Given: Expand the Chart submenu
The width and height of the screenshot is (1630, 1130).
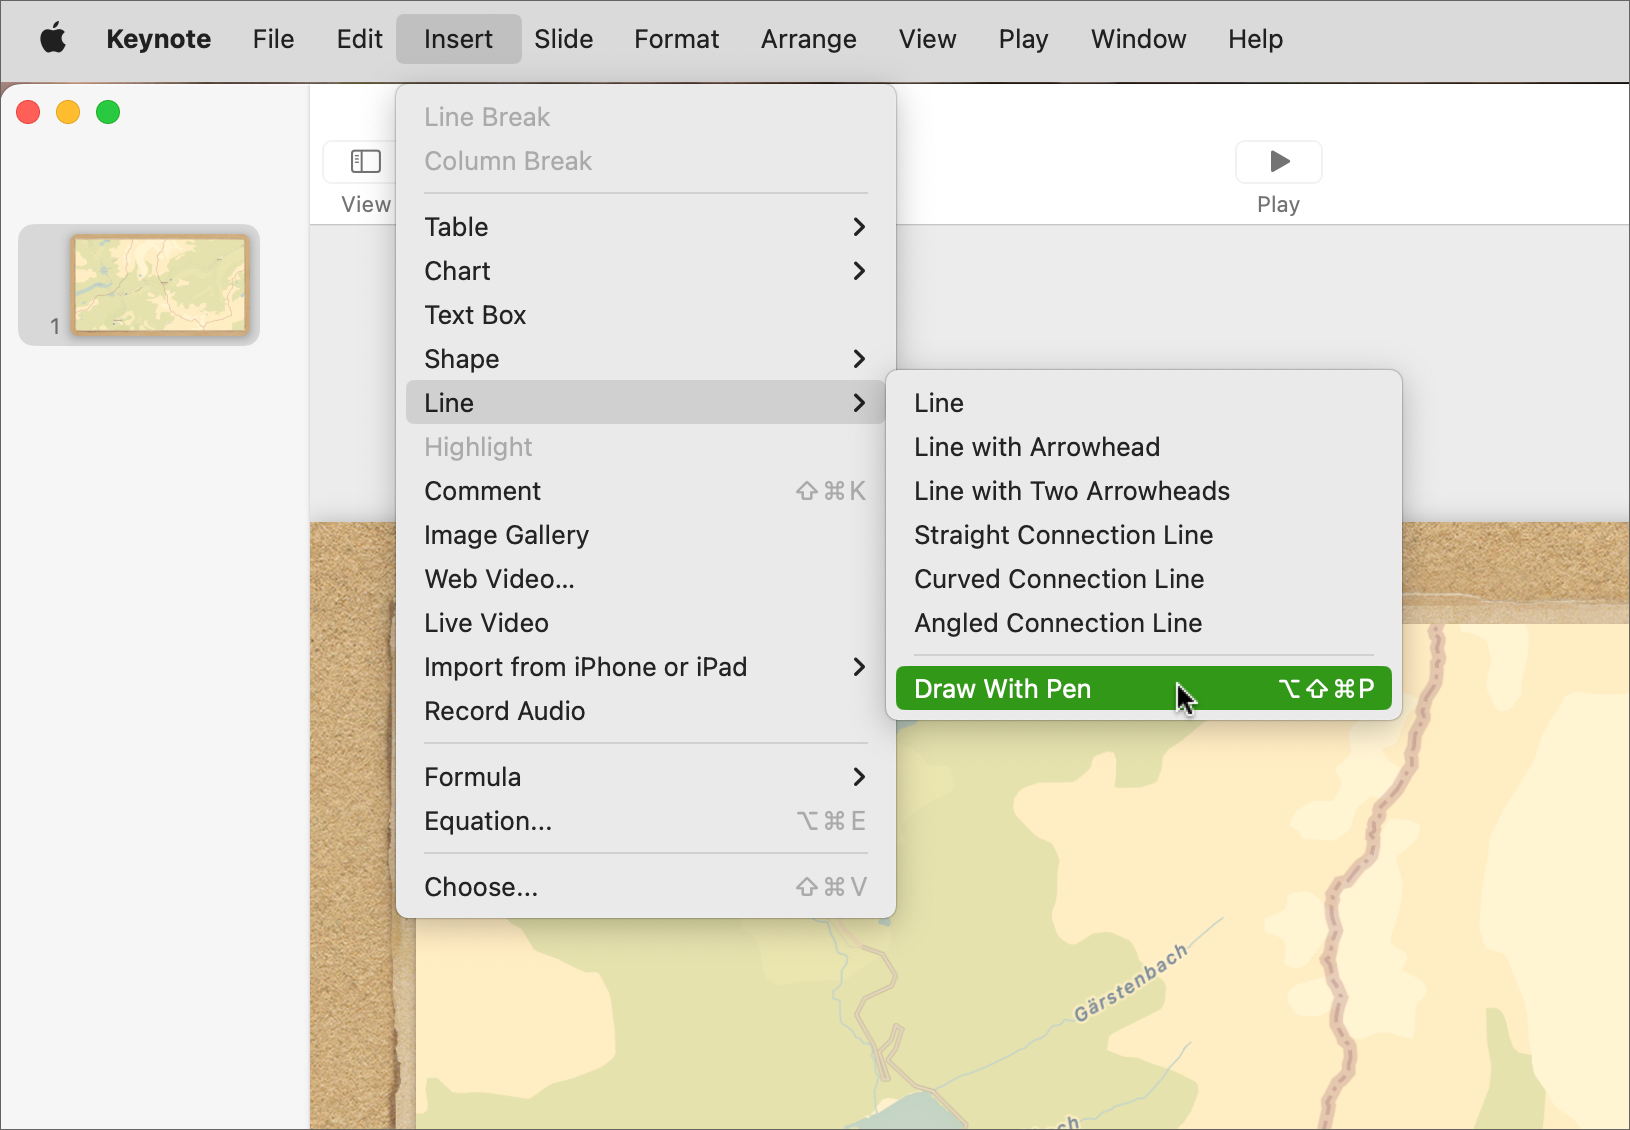Looking at the screenshot, I should (645, 271).
